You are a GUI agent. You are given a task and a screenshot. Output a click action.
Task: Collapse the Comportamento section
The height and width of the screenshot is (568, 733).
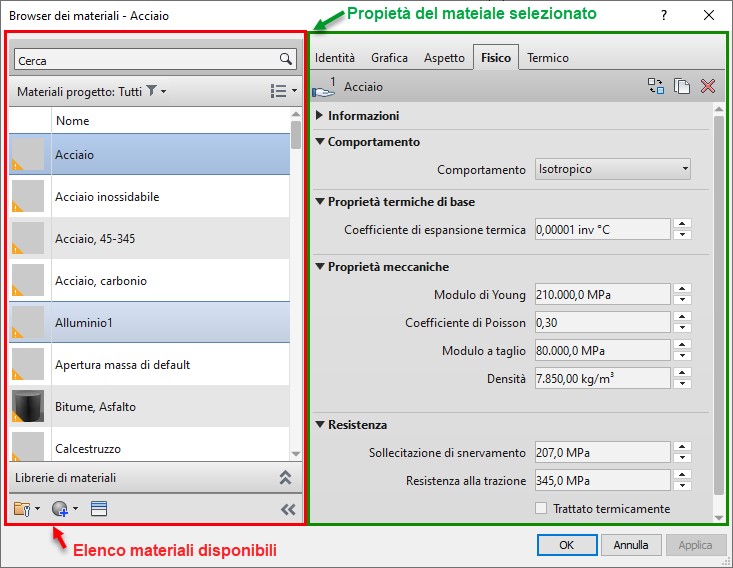click(320, 141)
